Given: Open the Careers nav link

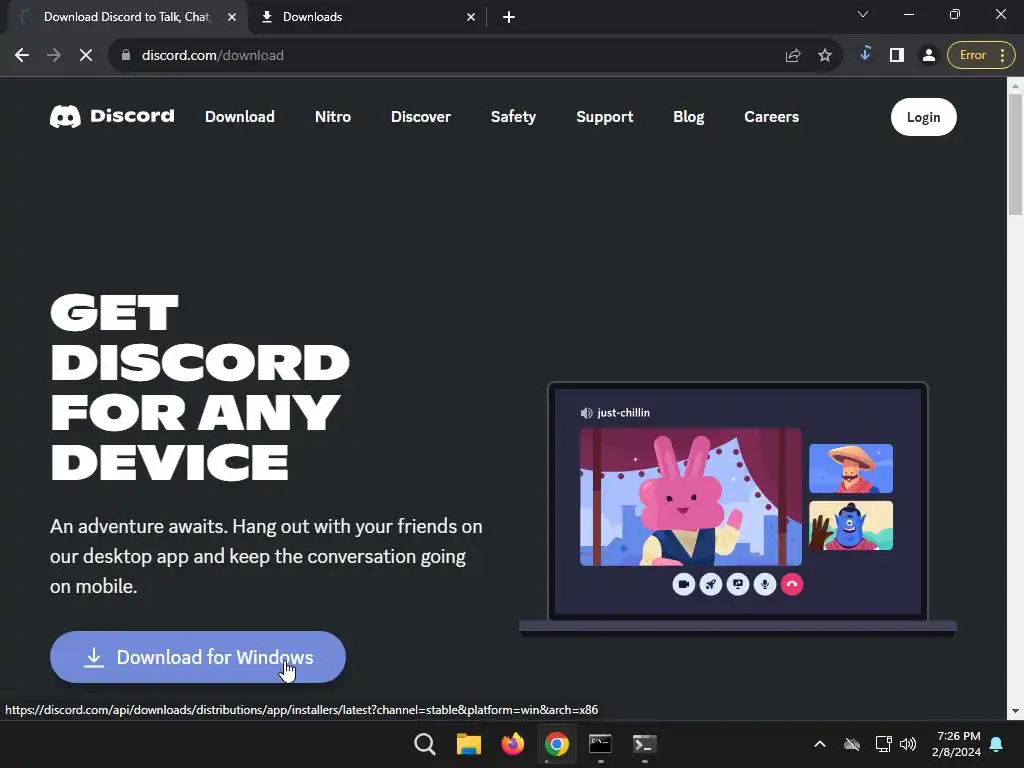Looking at the screenshot, I should (771, 117).
